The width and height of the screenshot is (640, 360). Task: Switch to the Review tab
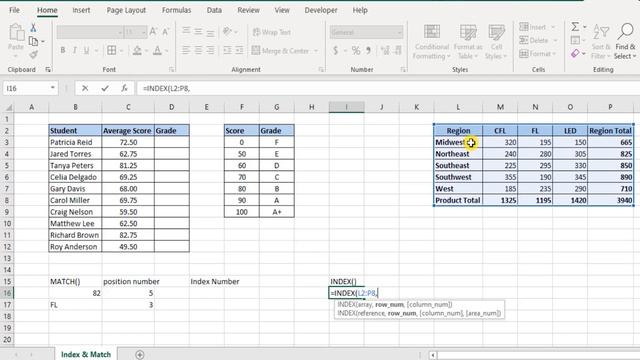click(248, 10)
